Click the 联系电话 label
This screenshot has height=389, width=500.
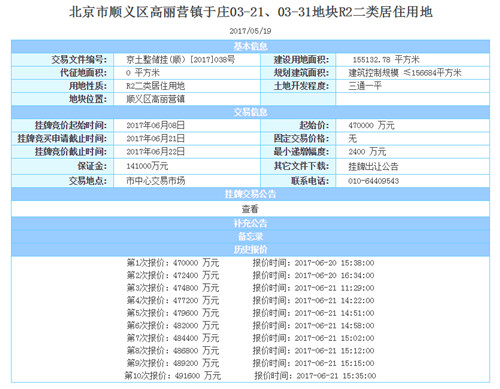(310, 181)
